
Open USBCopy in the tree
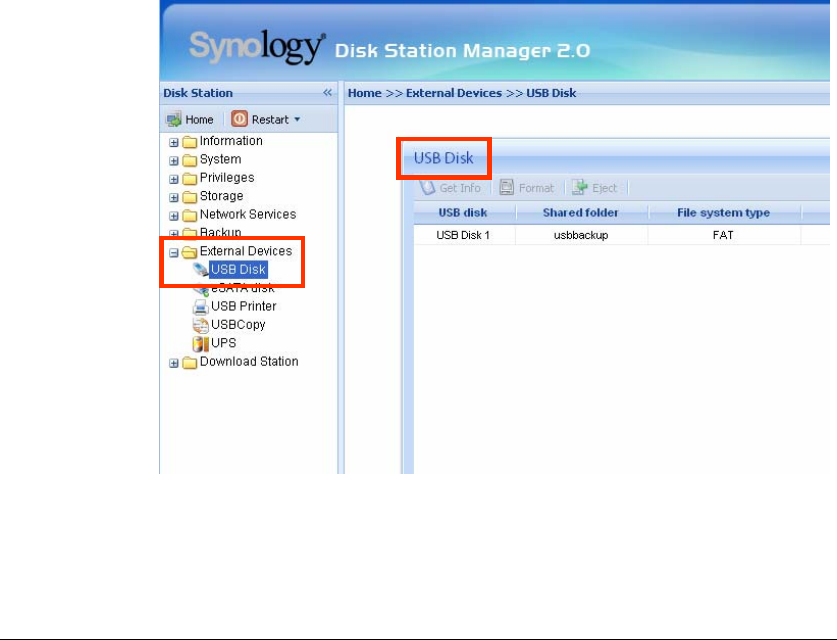pos(238,325)
